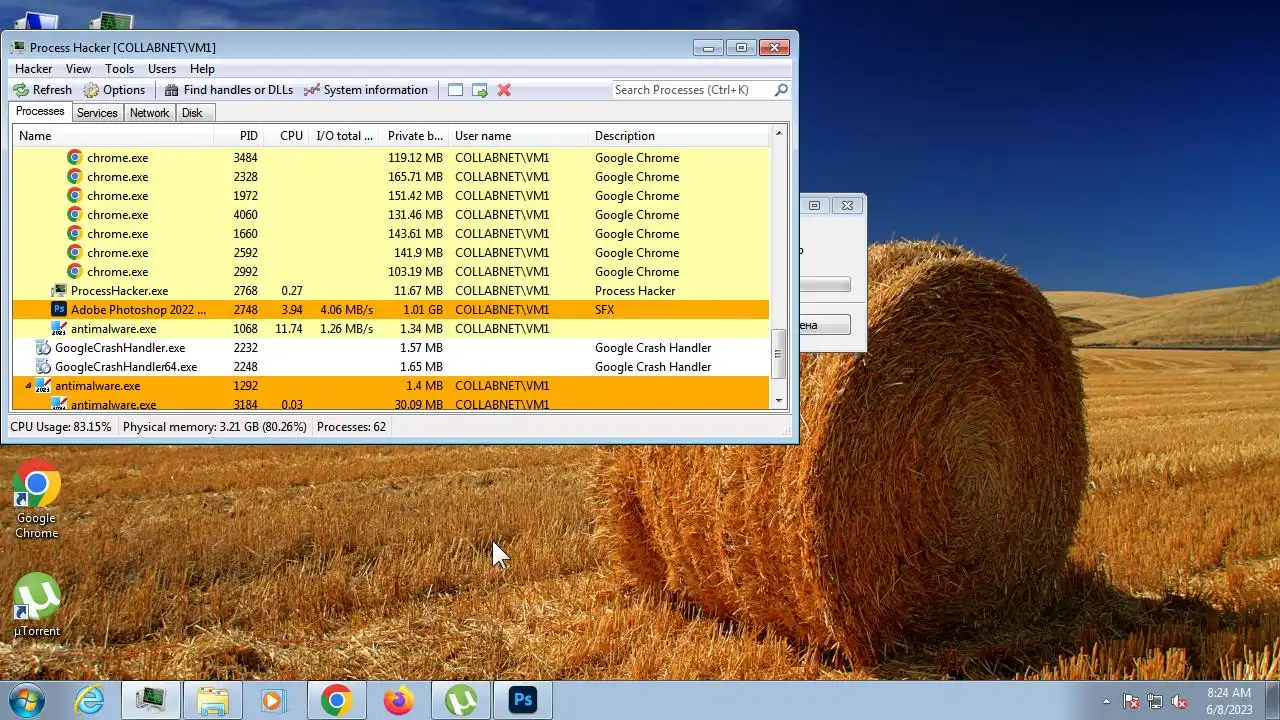Click the Chrome taskbar icon
The image size is (1280, 720).
pos(336,701)
